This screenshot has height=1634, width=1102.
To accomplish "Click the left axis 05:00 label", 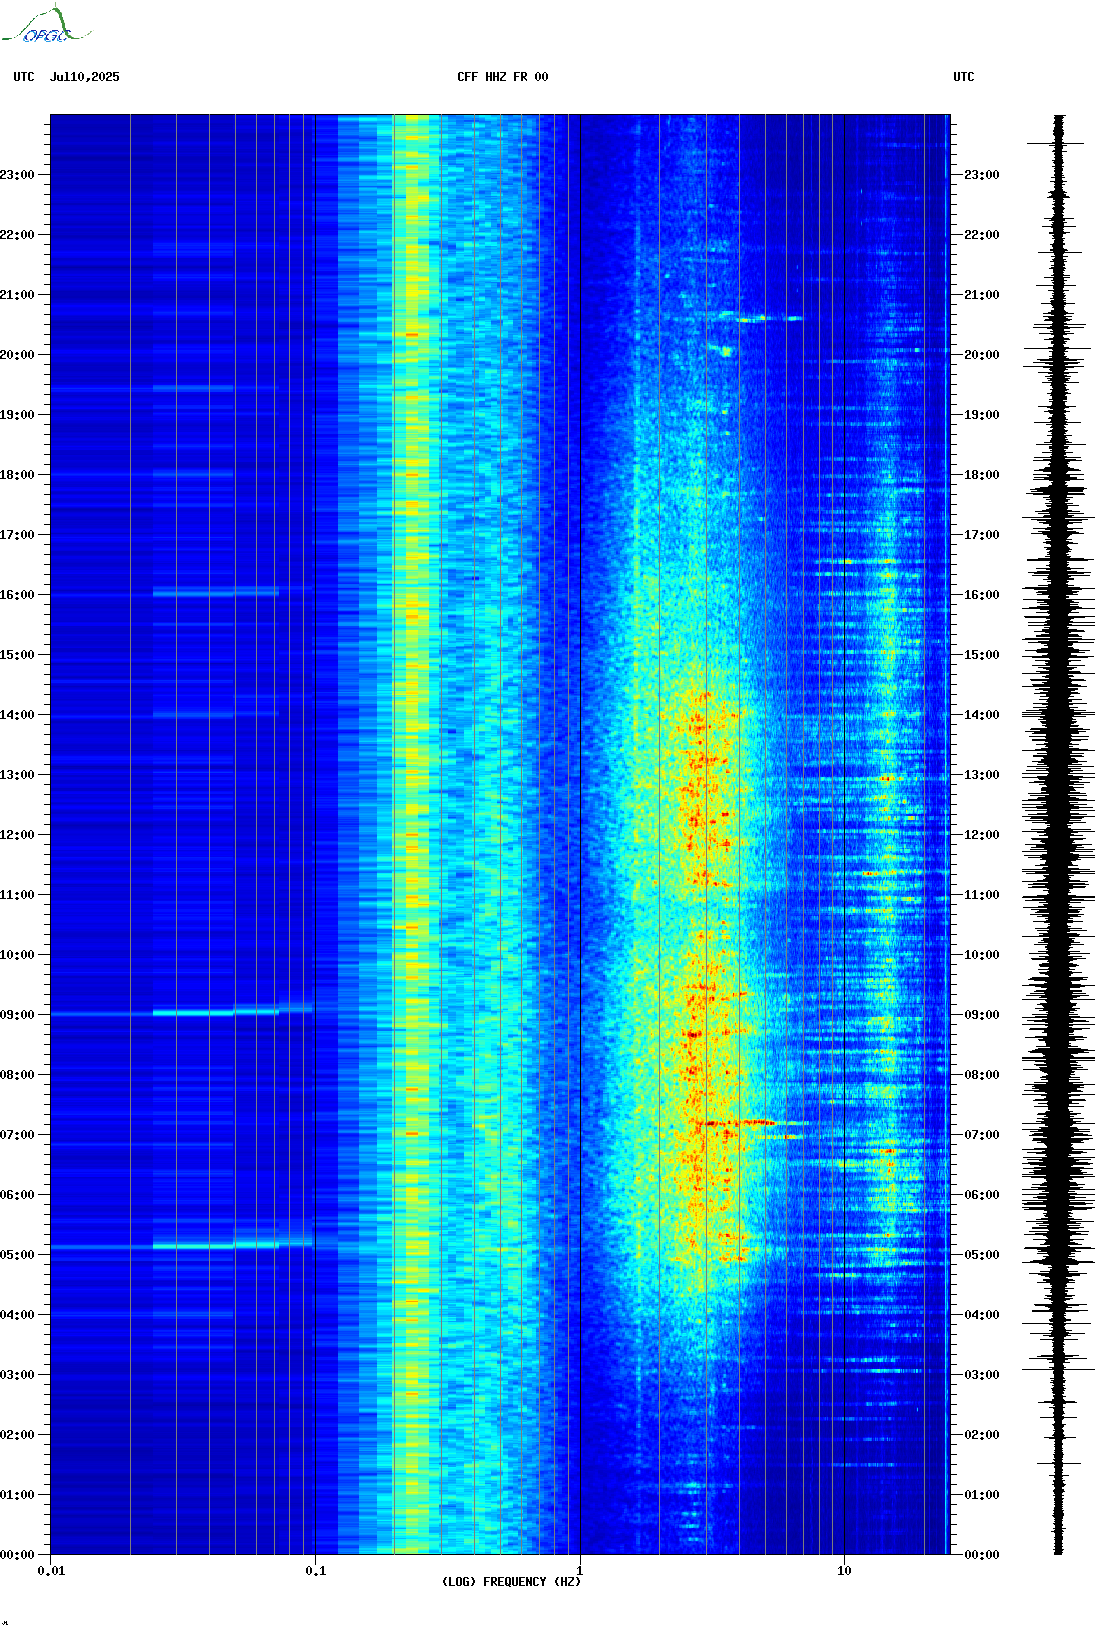I will 17,1255.
